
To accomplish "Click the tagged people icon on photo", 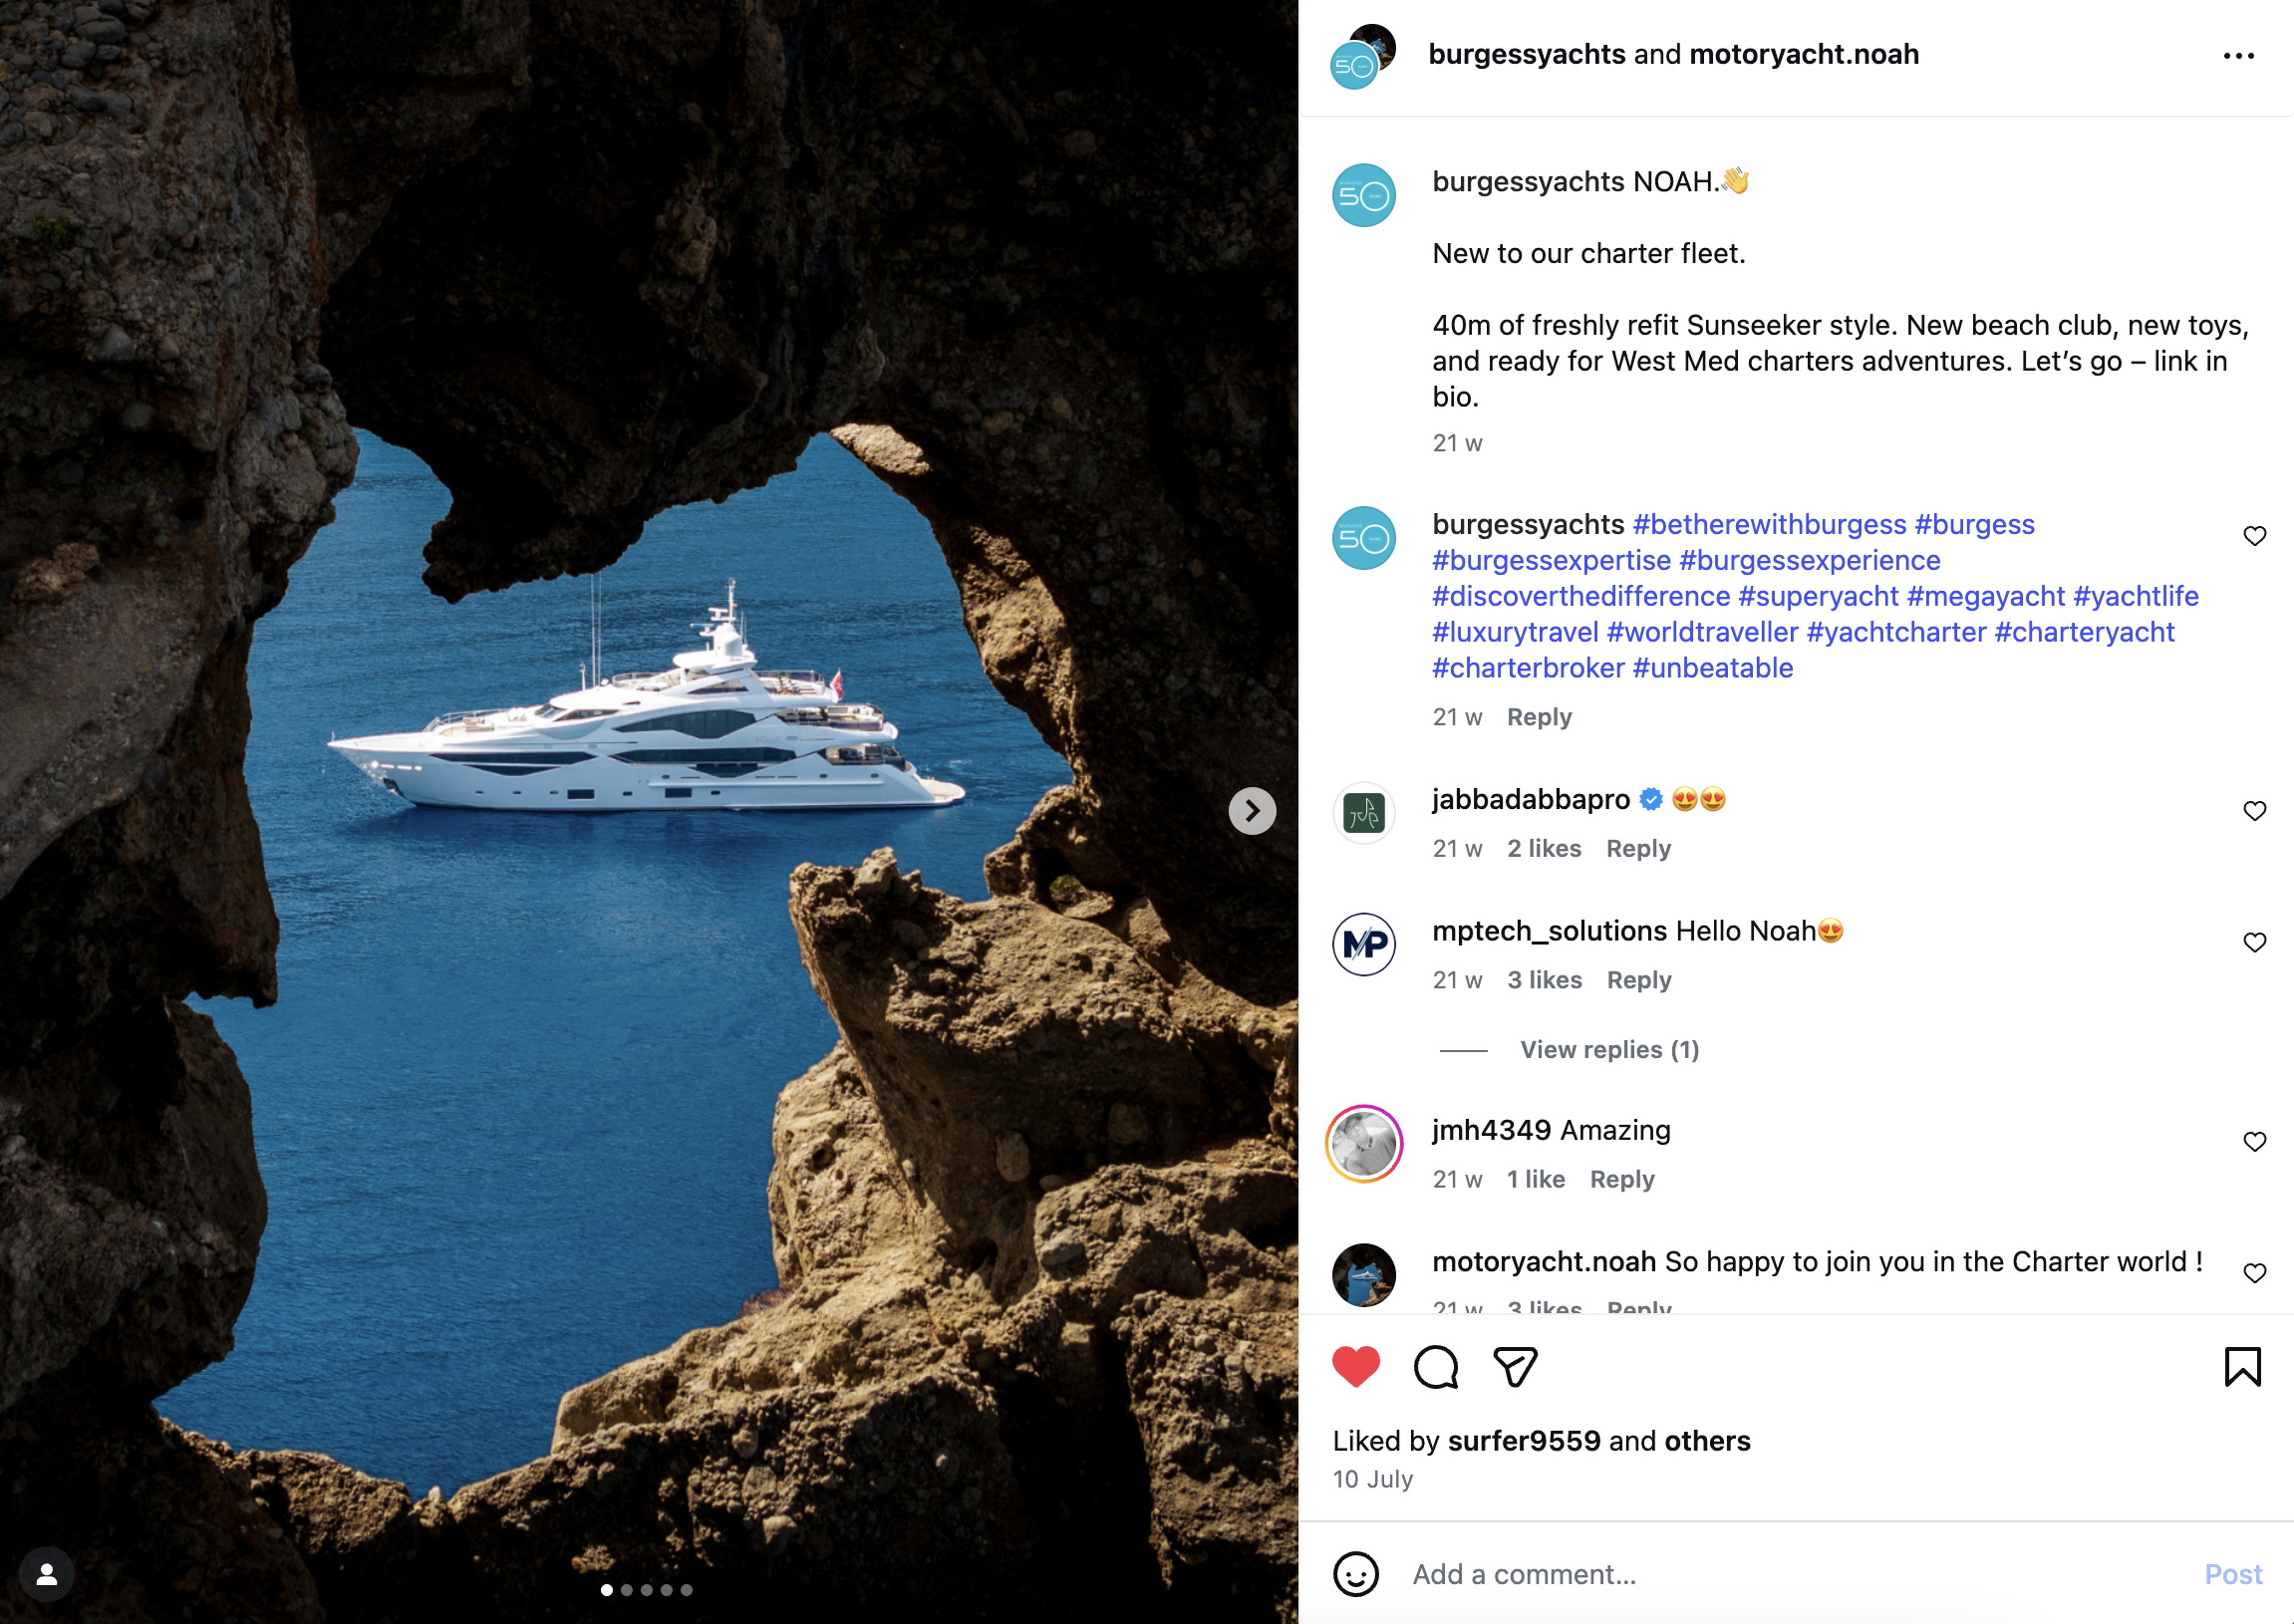I will coord(46,1574).
